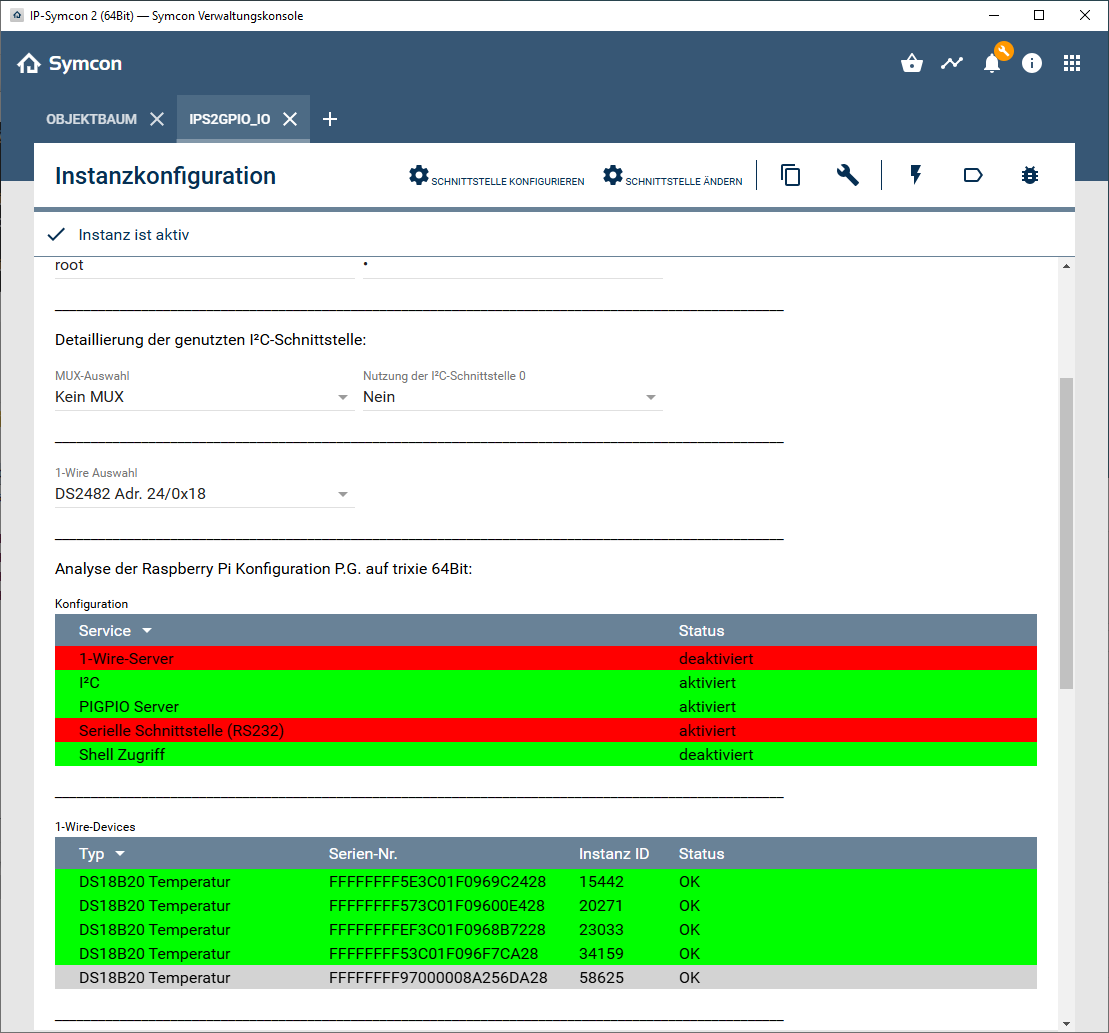The height and width of the screenshot is (1033, 1109).
Task: Click the lightning bolt events icon
Action: coord(915,175)
